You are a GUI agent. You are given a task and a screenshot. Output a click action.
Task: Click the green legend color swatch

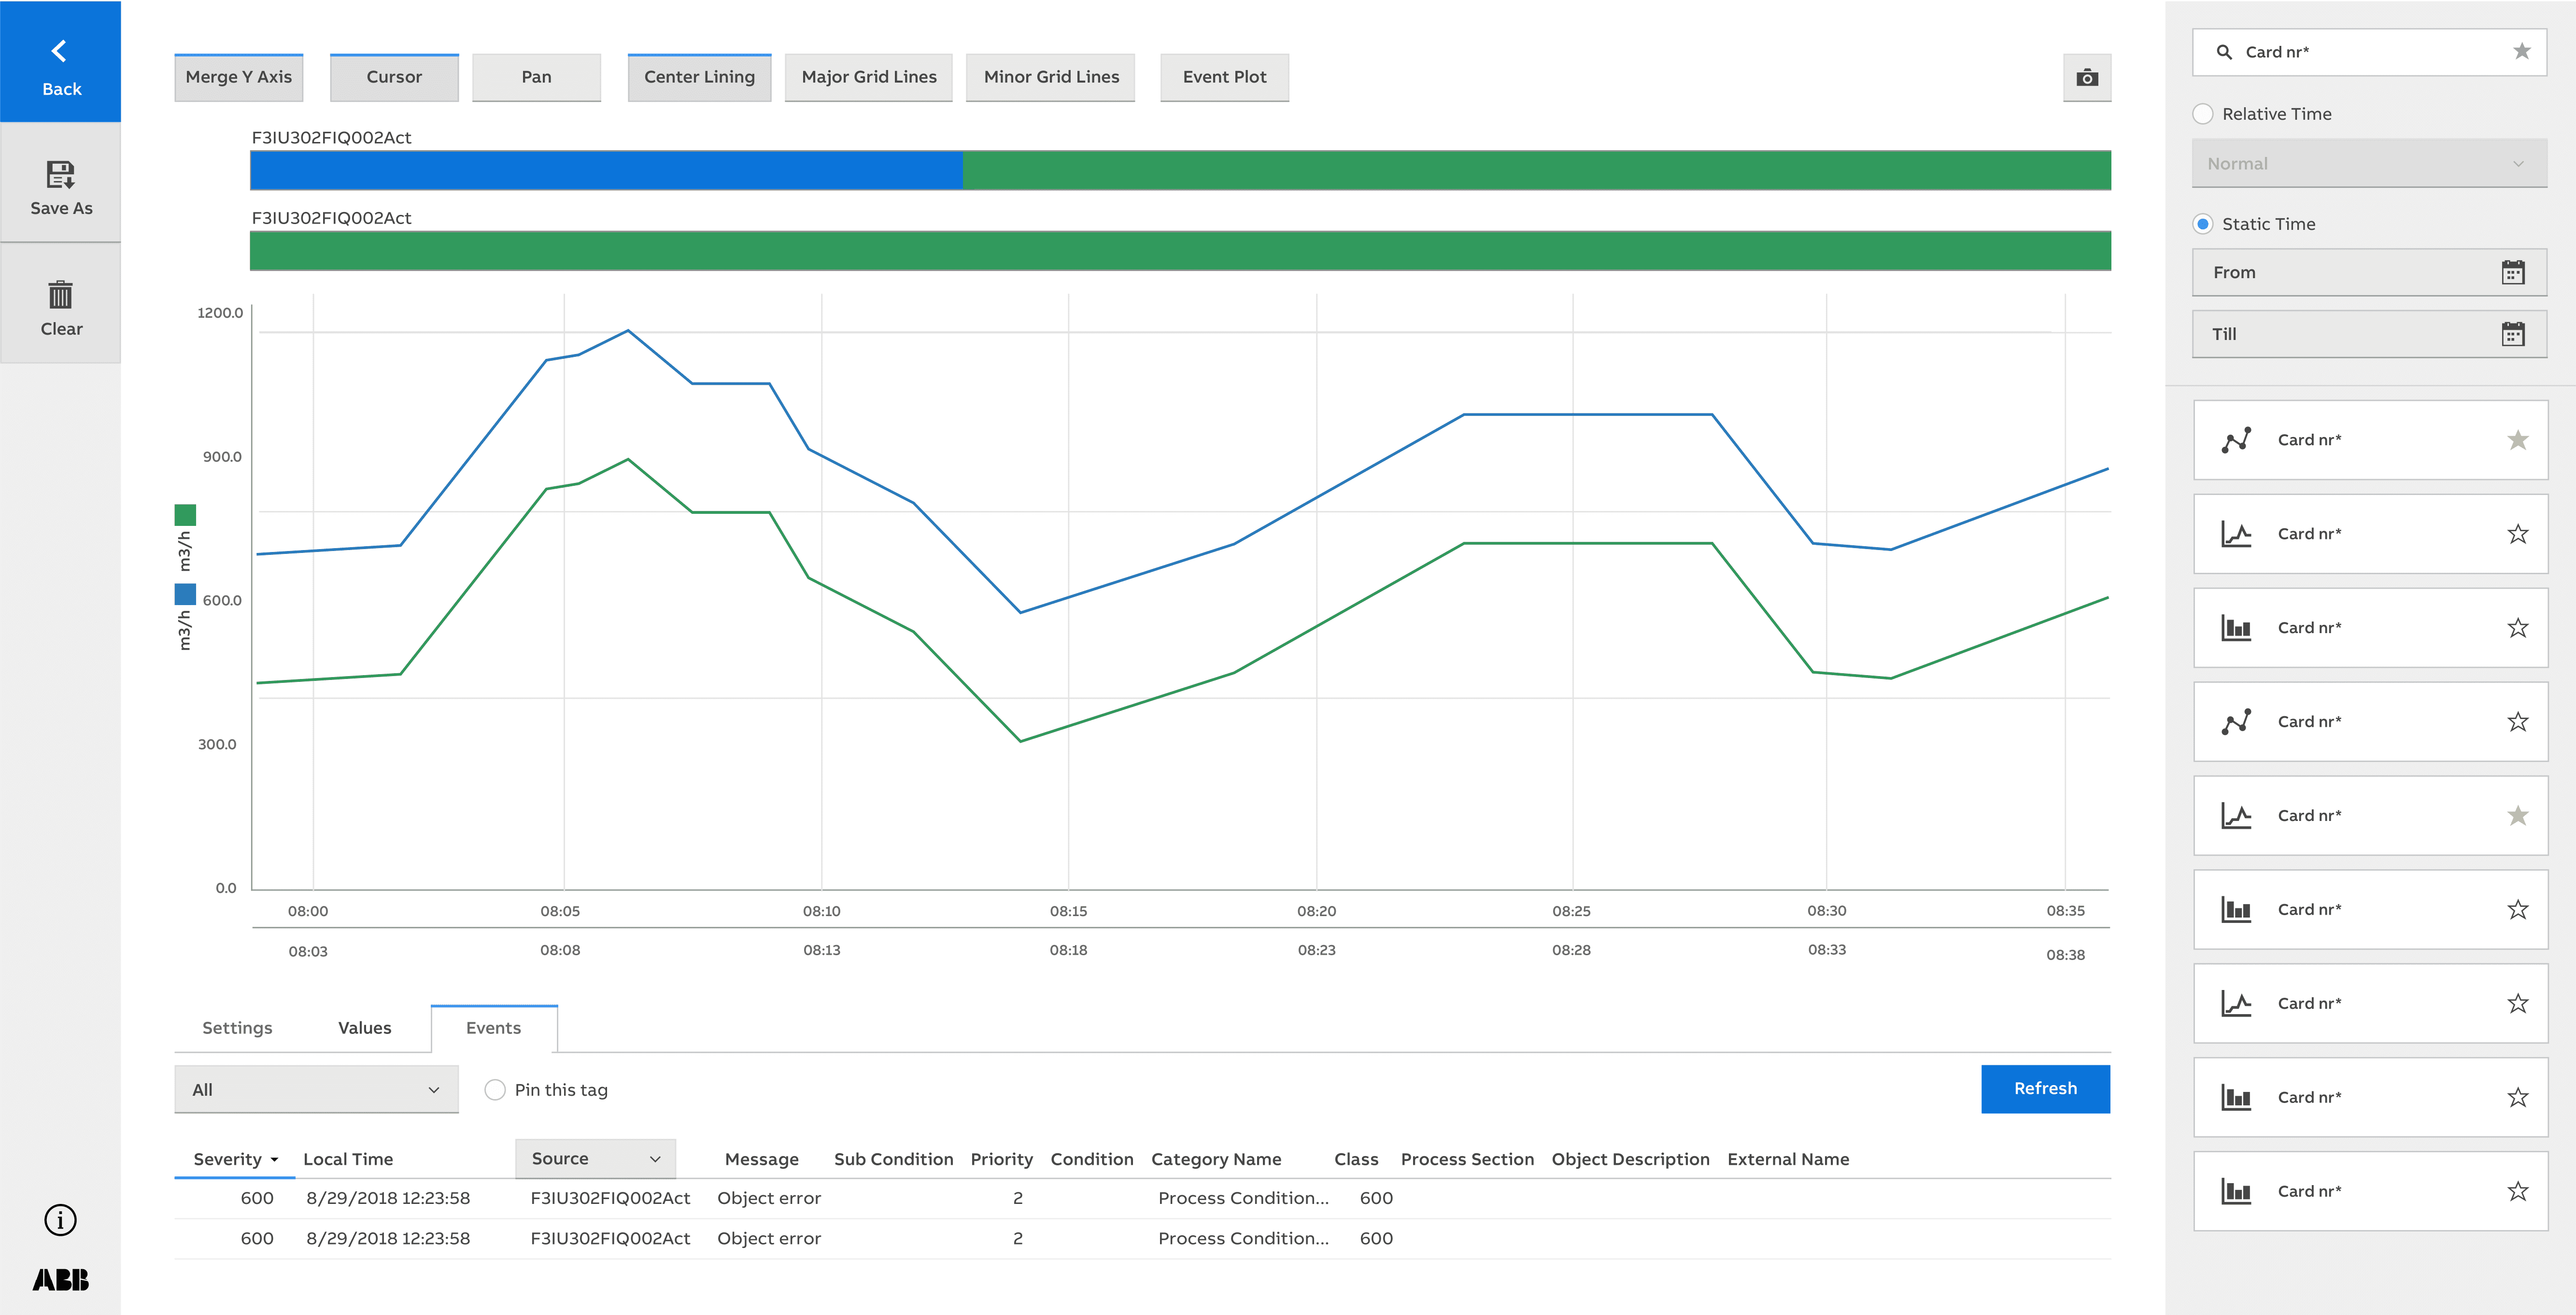pos(185,515)
